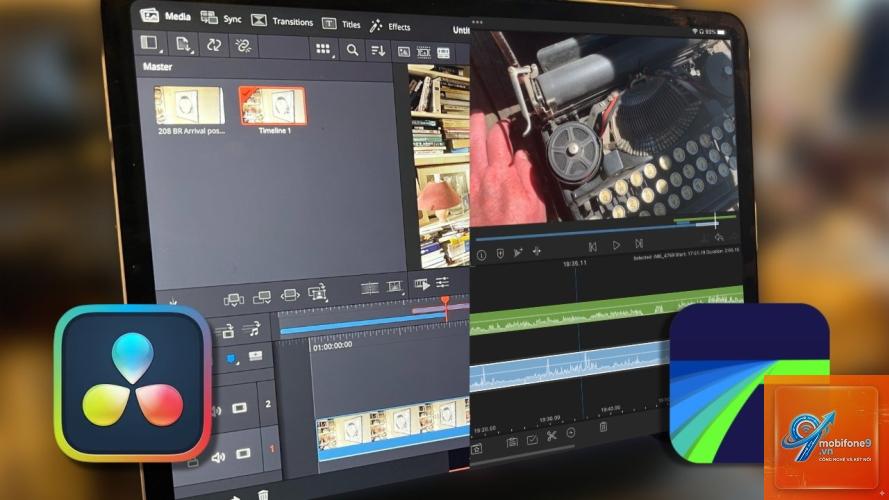Click the Quick Export film-play icon

coord(422,284)
